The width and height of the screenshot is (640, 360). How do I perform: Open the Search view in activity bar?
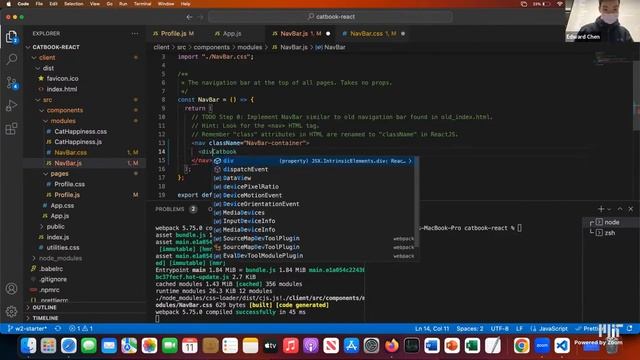[x=11, y=59]
